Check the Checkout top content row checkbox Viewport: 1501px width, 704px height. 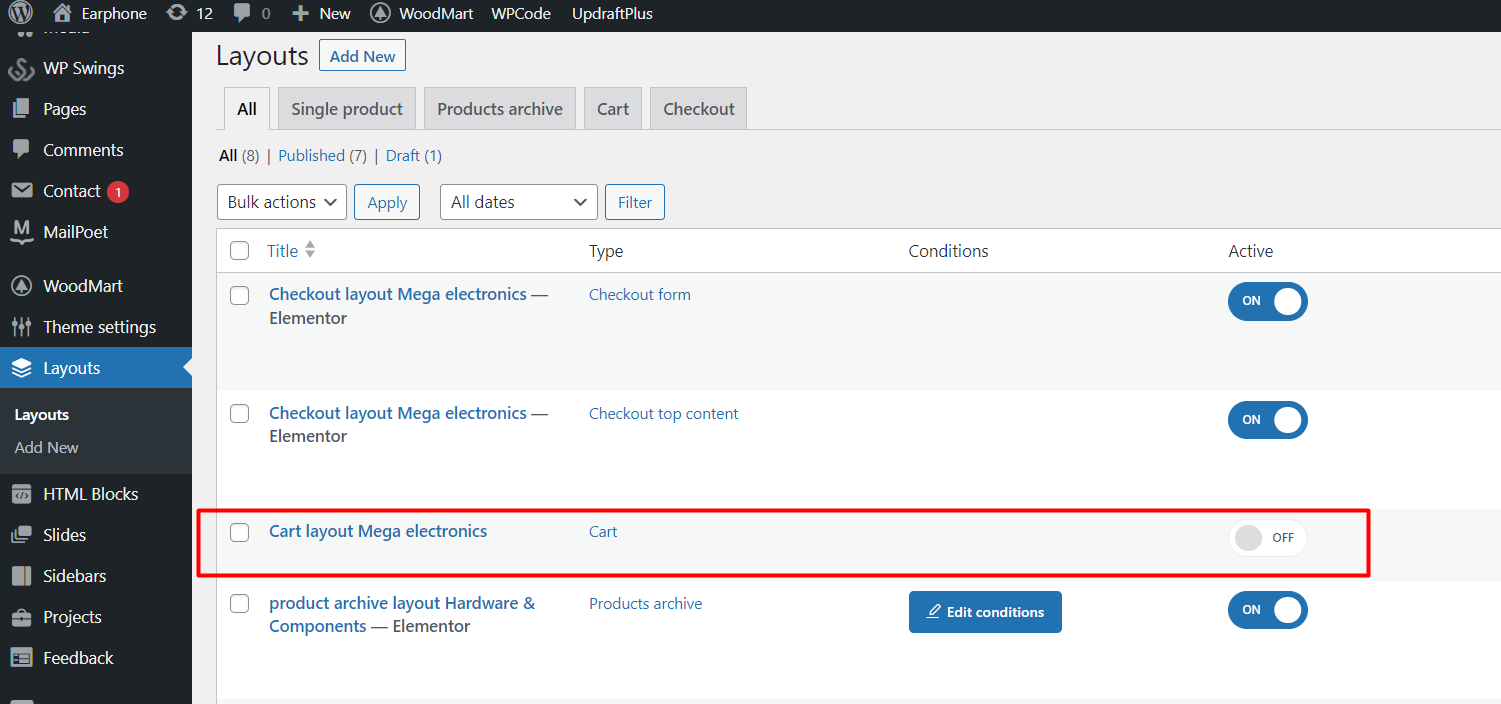(x=240, y=413)
